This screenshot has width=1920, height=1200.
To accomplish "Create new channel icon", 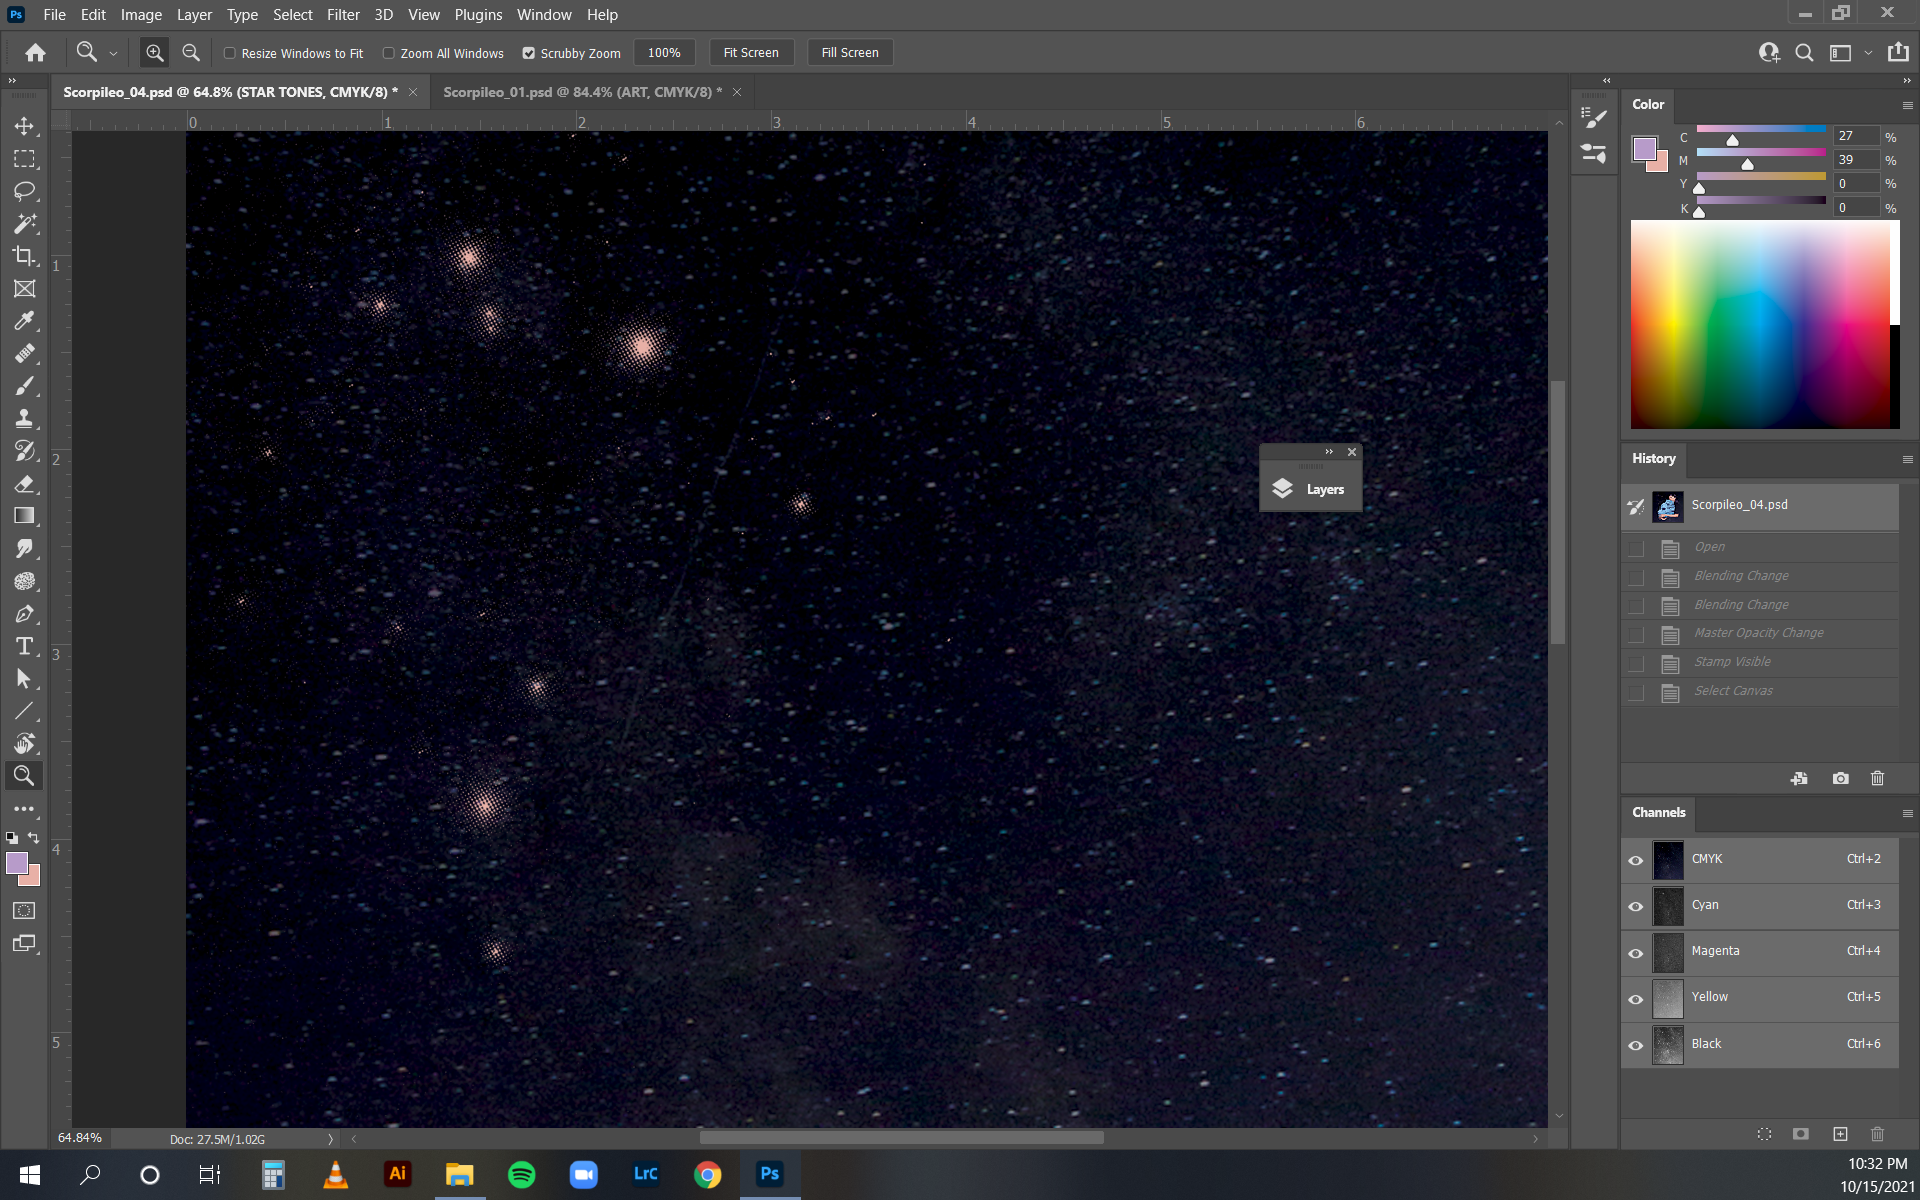I will [1840, 1134].
